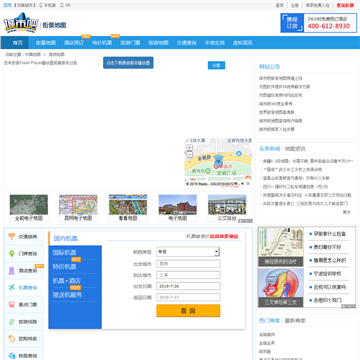
Task: Open the 航程类型 trip type dropdown
Action: [188, 252]
